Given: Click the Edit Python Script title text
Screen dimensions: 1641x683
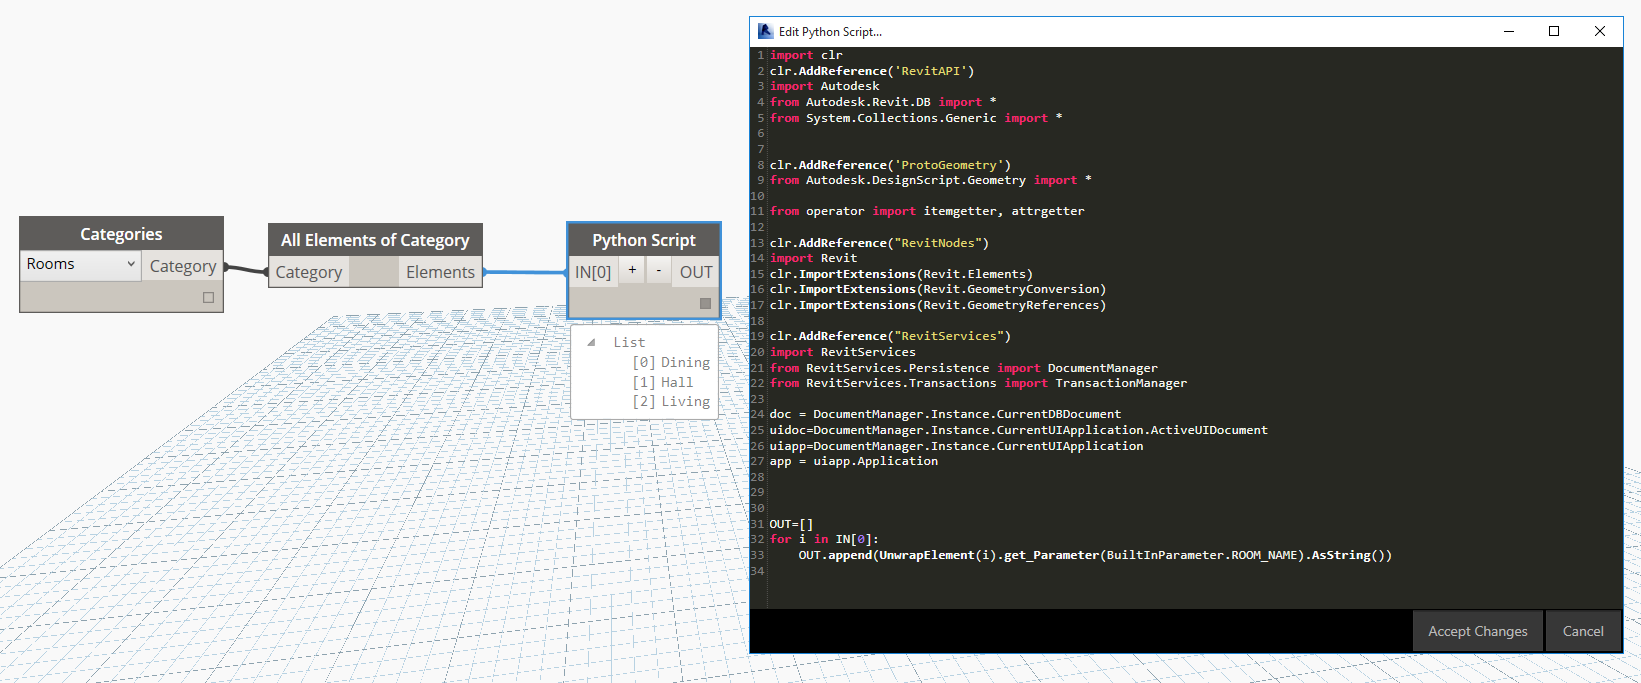Looking at the screenshot, I should (830, 32).
